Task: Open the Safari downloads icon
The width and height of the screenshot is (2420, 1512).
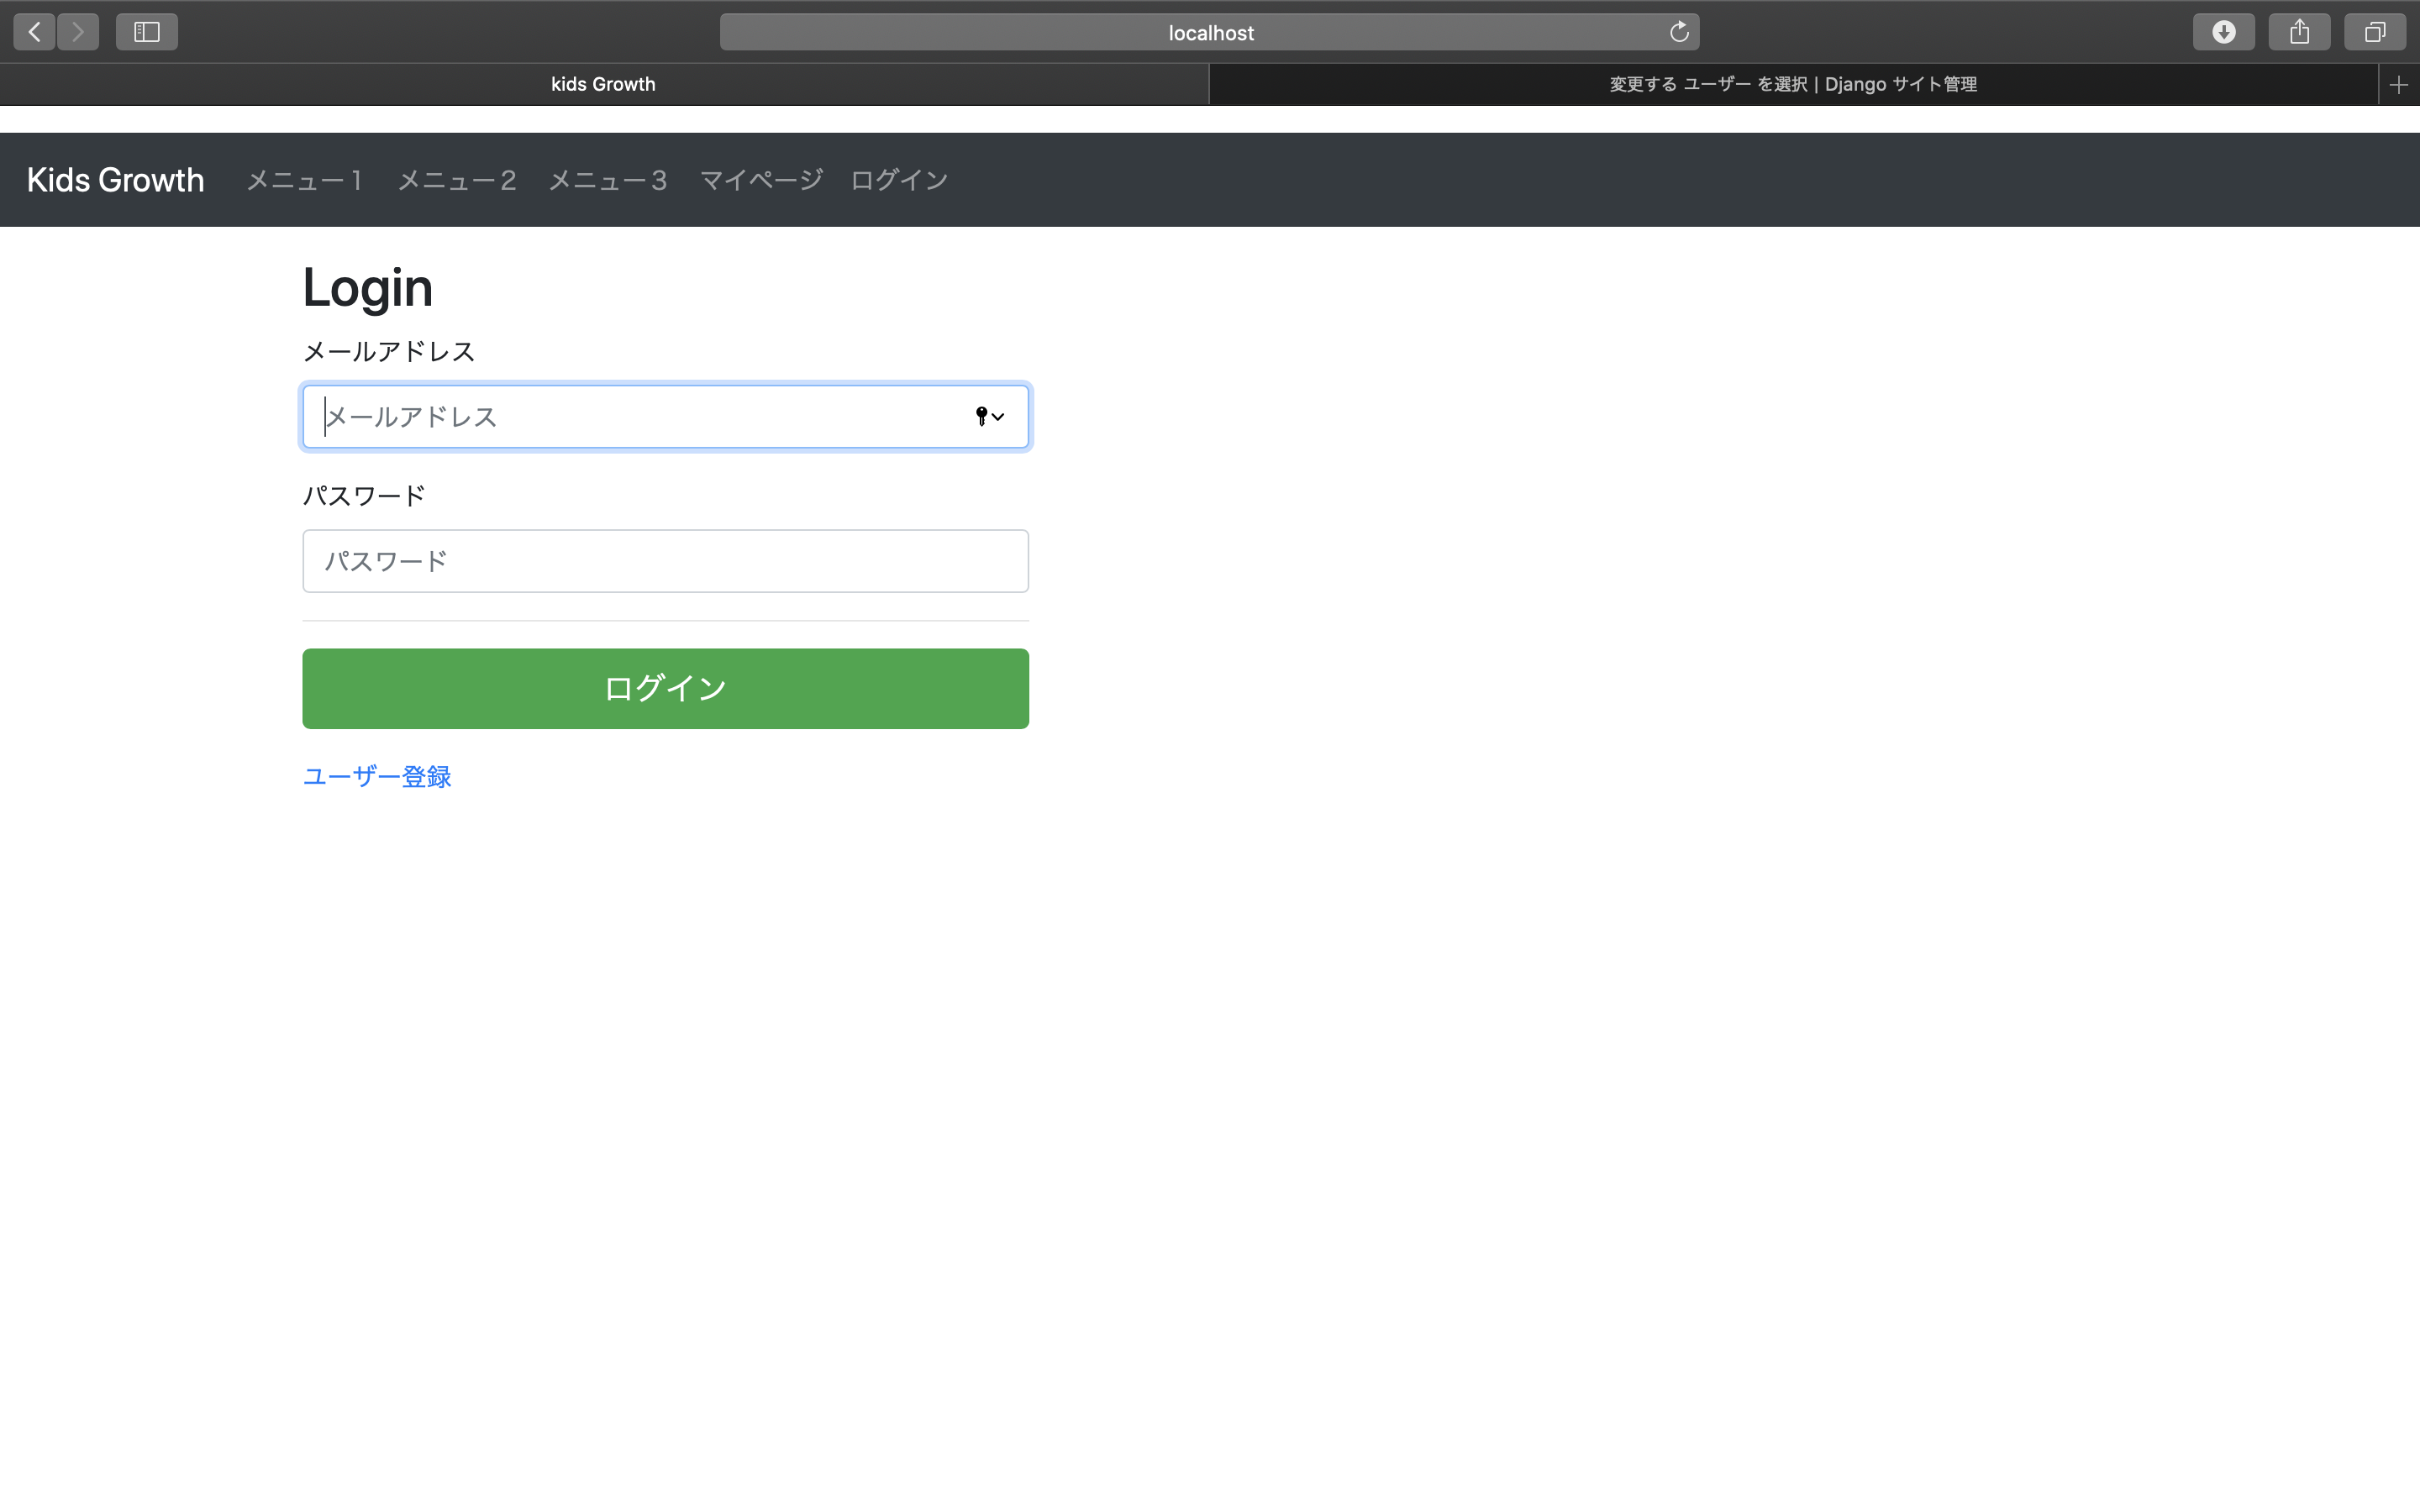Action: coord(2223,32)
